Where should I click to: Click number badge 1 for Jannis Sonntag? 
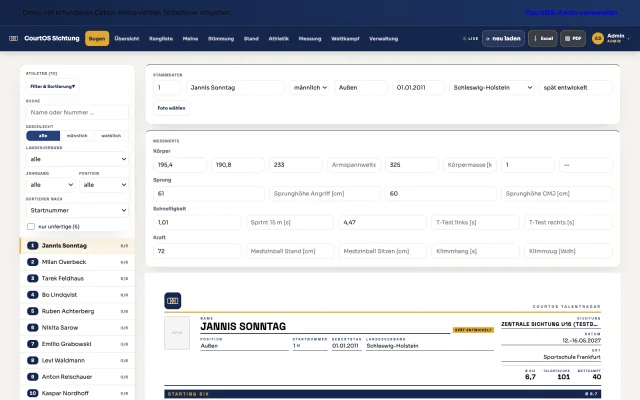pyautogui.click(x=33, y=246)
